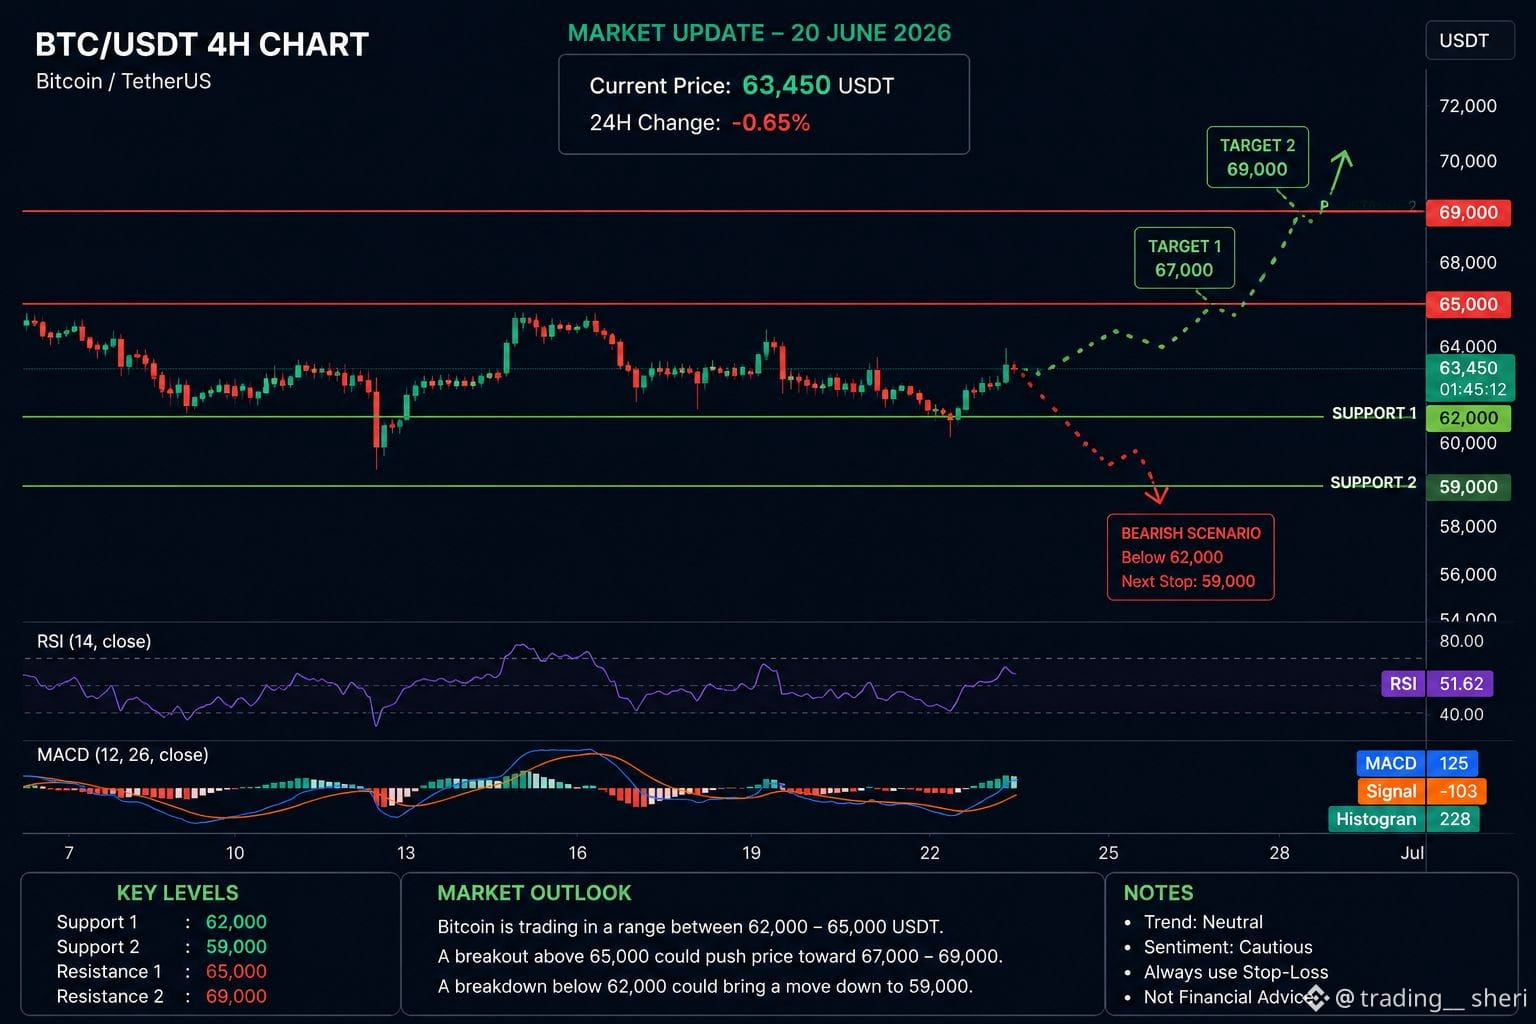The height and width of the screenshot is (1024, 1536).
Task: Select the Support 1 : 62,000 row
Action: tap(162, 922)
